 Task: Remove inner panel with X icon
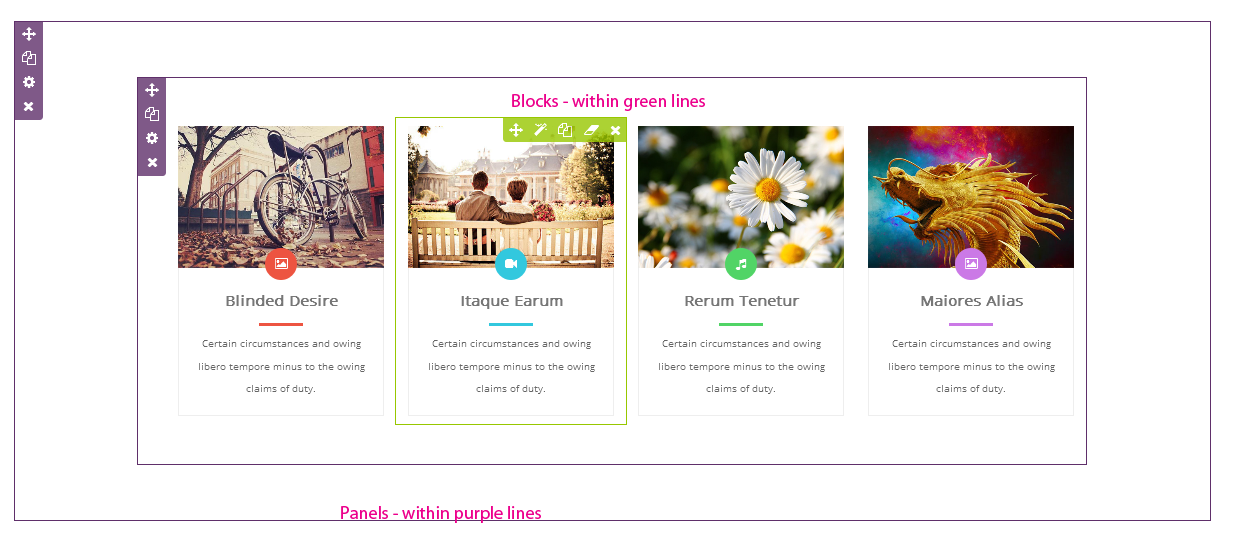point(152,162)
